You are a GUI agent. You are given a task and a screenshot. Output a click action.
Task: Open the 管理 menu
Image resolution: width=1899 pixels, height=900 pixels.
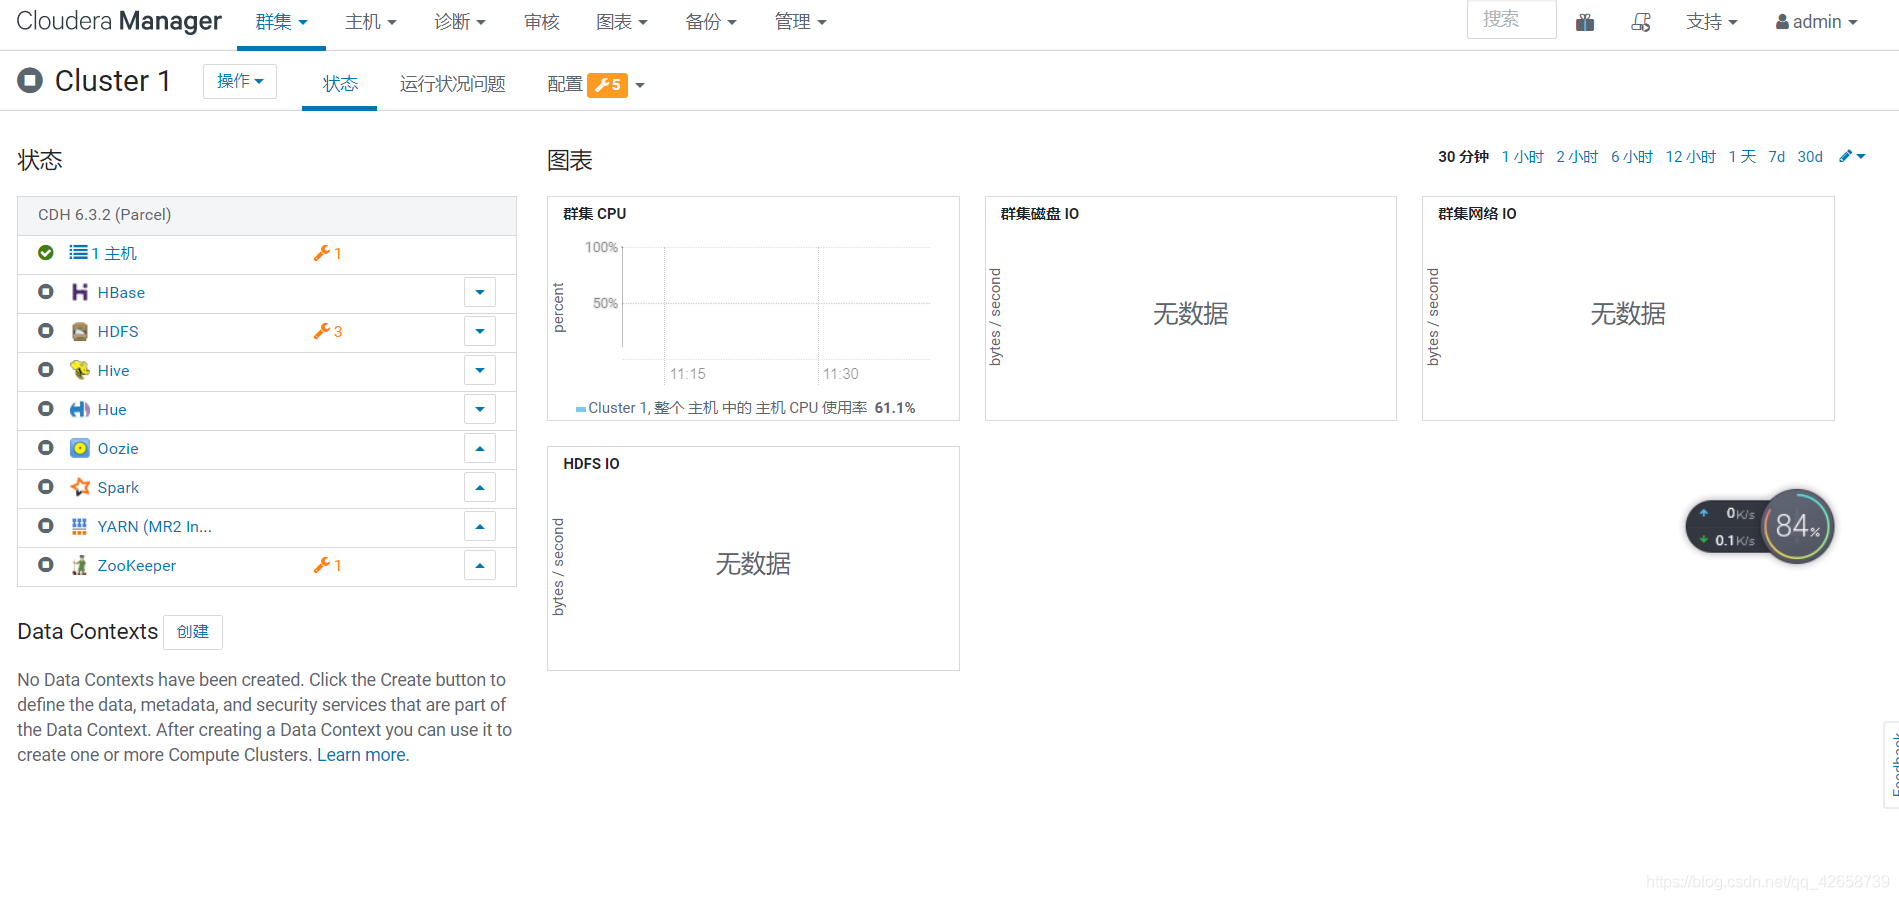(x=801, y=22)
